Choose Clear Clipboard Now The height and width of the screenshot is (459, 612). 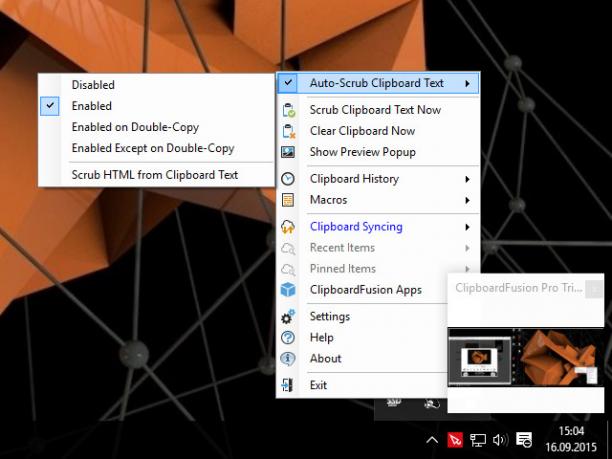[378, 131]
